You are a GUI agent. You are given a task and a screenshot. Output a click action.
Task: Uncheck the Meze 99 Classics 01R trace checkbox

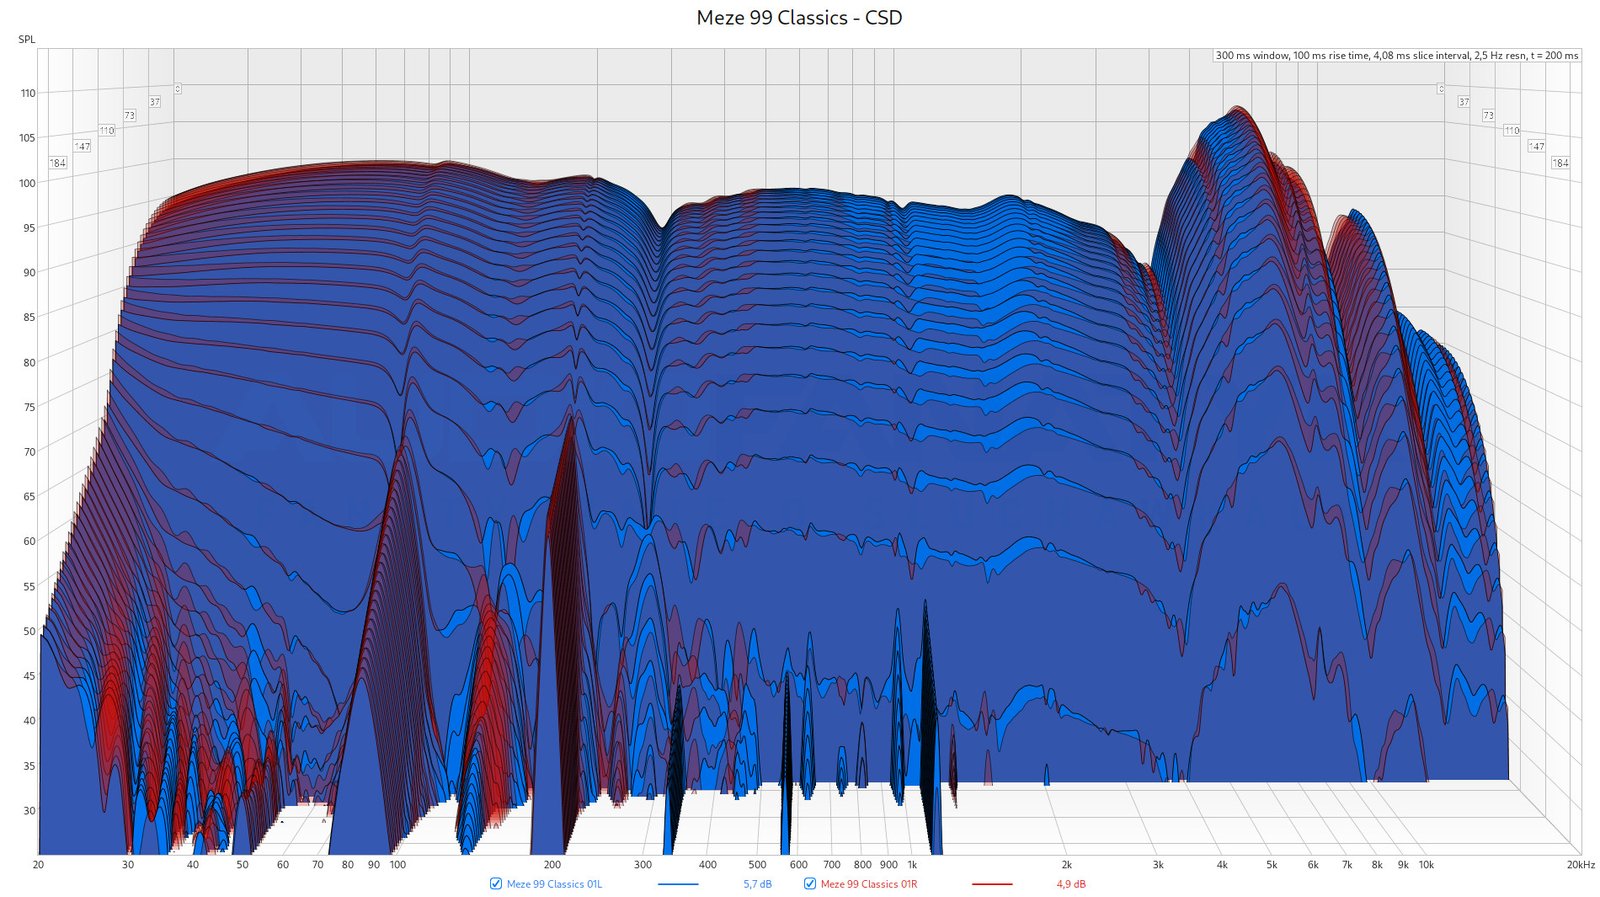pos(810,884)
